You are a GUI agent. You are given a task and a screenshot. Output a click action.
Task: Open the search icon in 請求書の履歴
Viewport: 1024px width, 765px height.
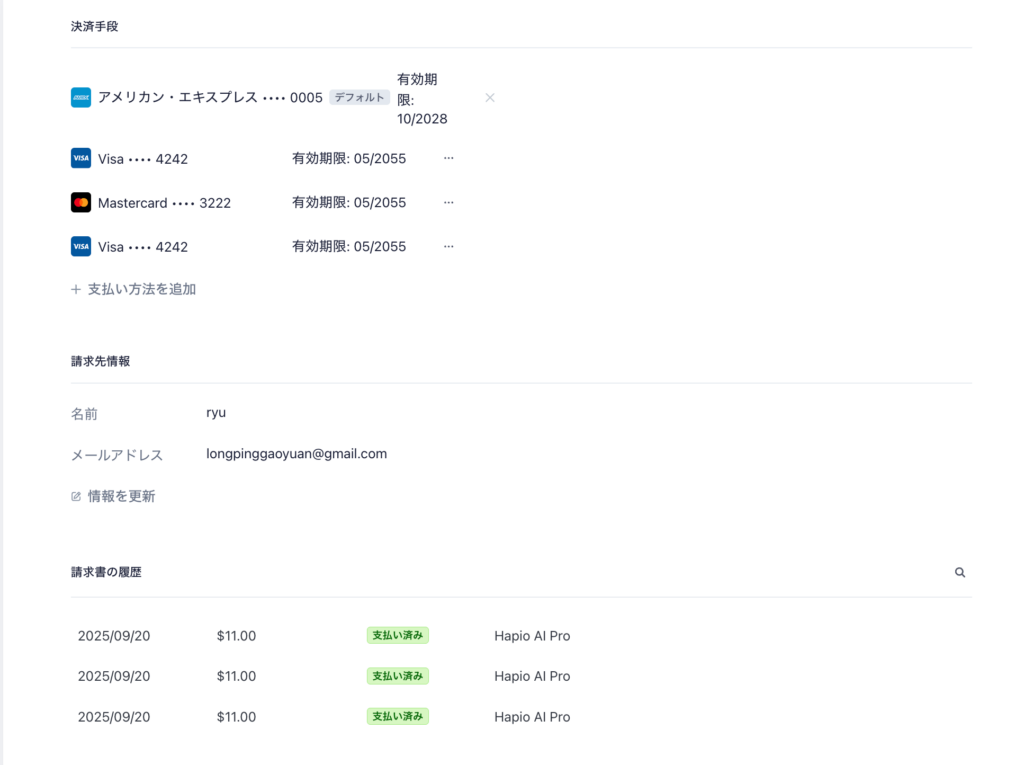click(x=959, y=572)
